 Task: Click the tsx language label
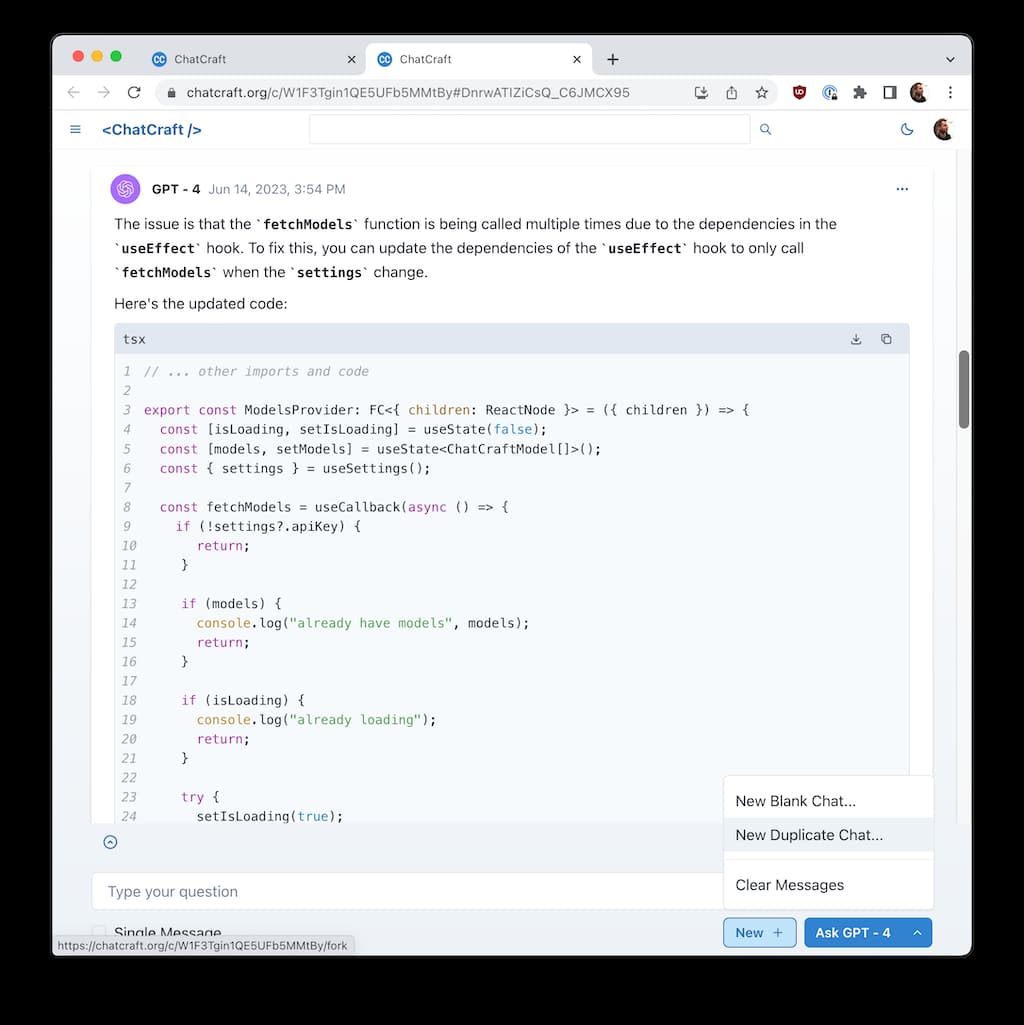point(134,339)
